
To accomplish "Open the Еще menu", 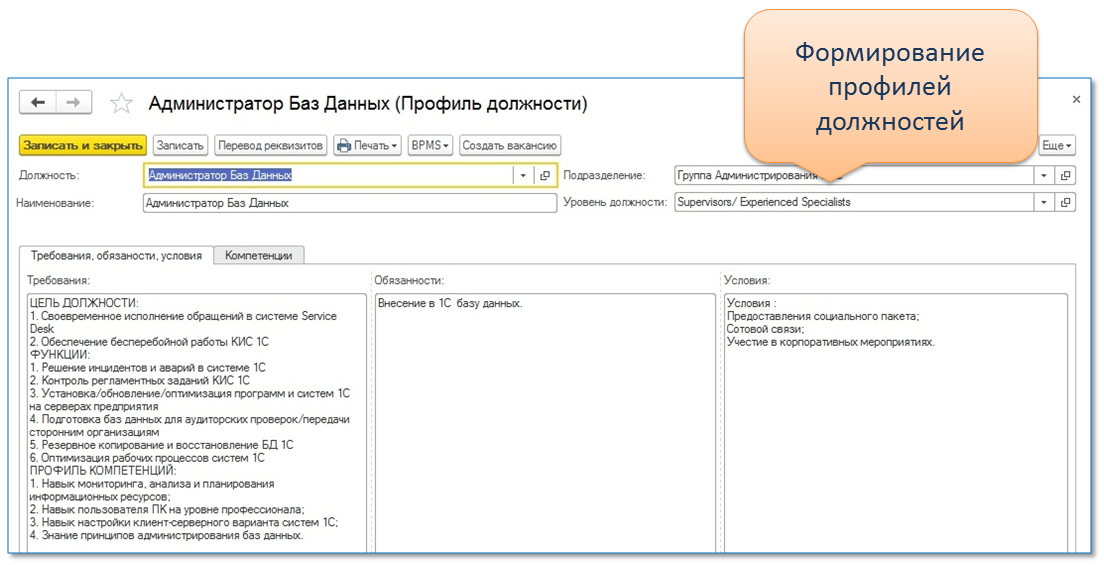I will (1057, 146).
